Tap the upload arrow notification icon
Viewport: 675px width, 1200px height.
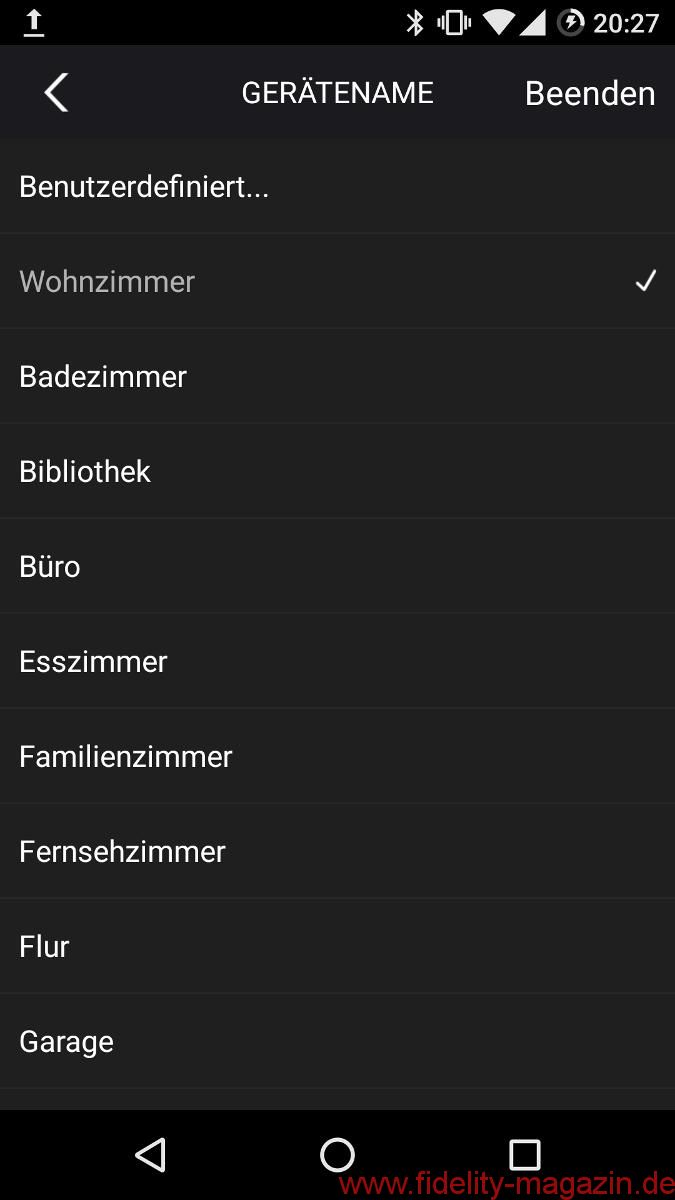(x=34, y=22)
